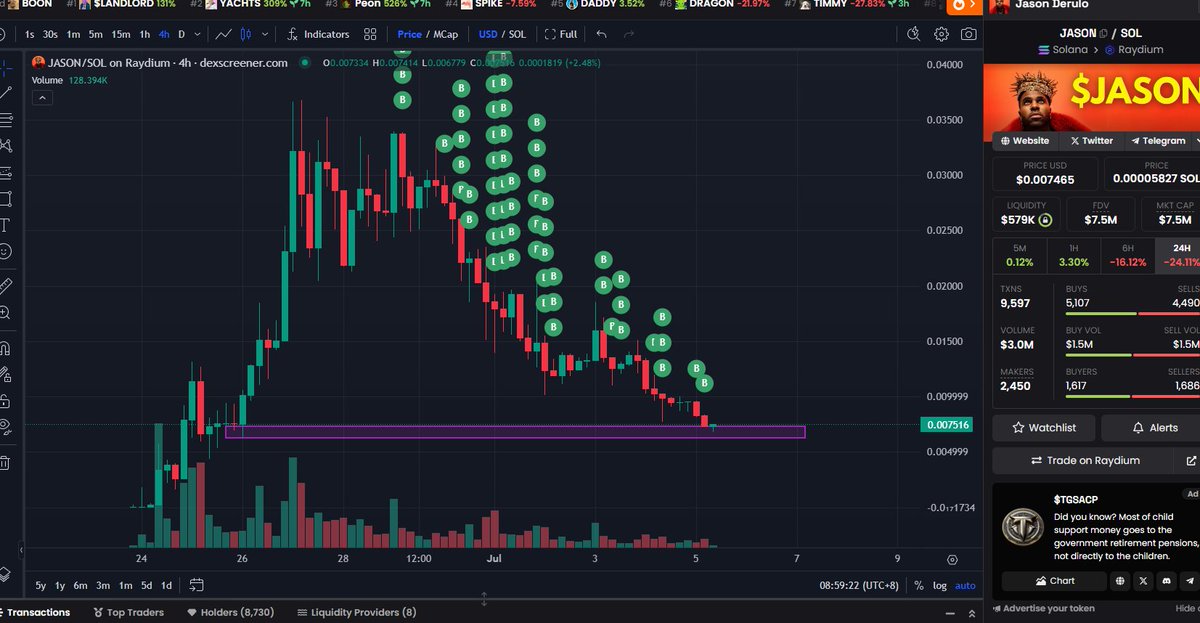The width and height of the screenshot is (1200, 623).
Task: Take a chart snapshot with camera icon
Action: click(968, 34)
